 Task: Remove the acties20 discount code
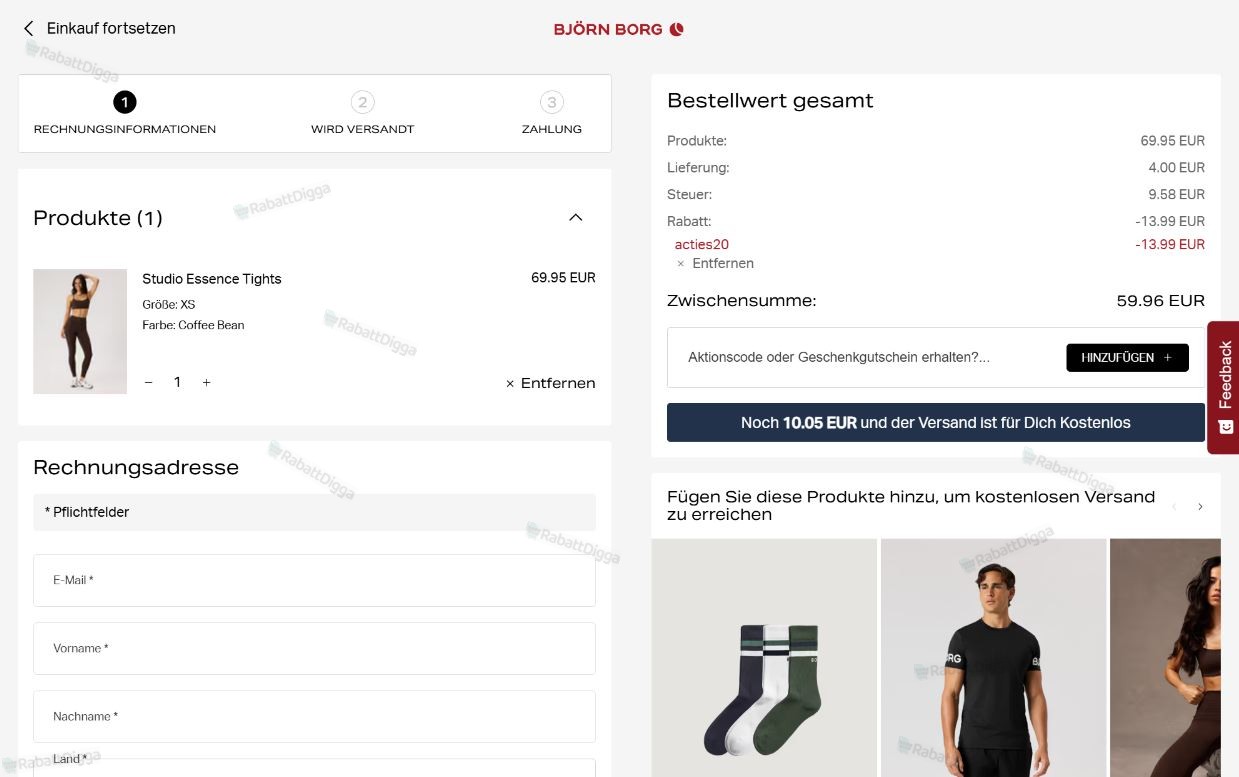[715, 264]
